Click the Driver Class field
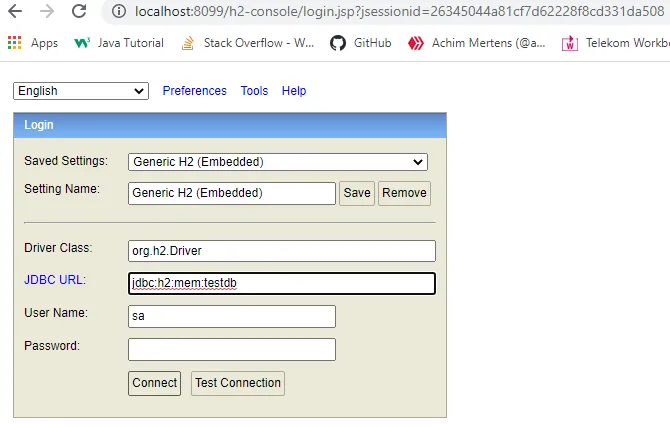This screenshot has width=670, height=427. (282, 251)
